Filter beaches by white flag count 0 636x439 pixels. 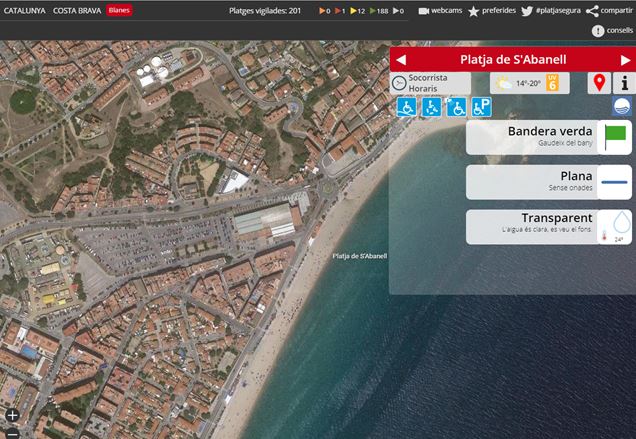(398, 11)
